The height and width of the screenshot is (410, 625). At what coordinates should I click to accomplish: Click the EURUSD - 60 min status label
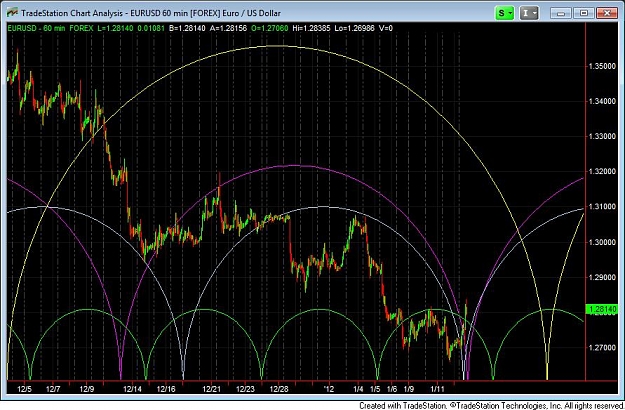pyautogui.click(x=36, y=28)
